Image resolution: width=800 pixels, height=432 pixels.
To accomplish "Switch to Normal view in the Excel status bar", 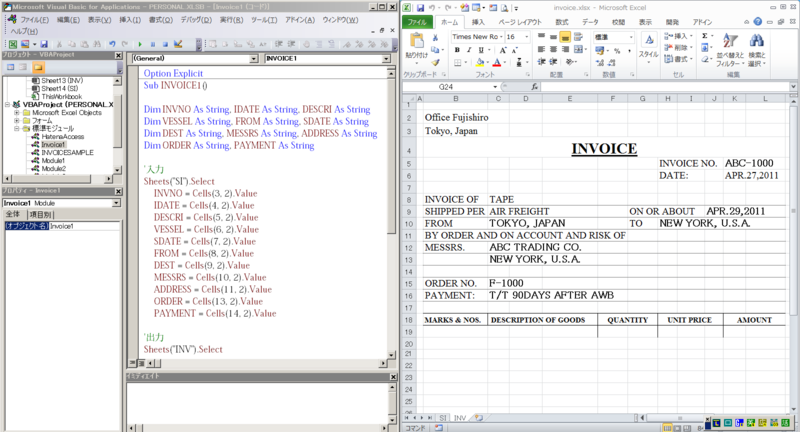I will pyautogui.click(x=667, y=428).
